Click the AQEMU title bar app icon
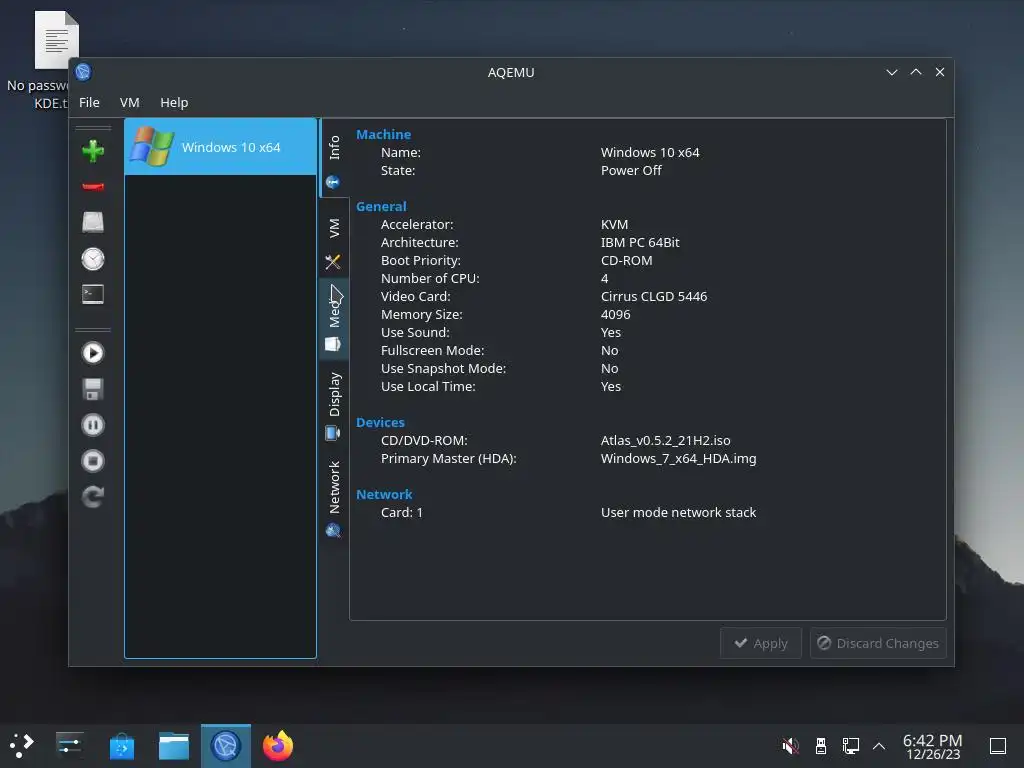 click(x=84, y=72)
